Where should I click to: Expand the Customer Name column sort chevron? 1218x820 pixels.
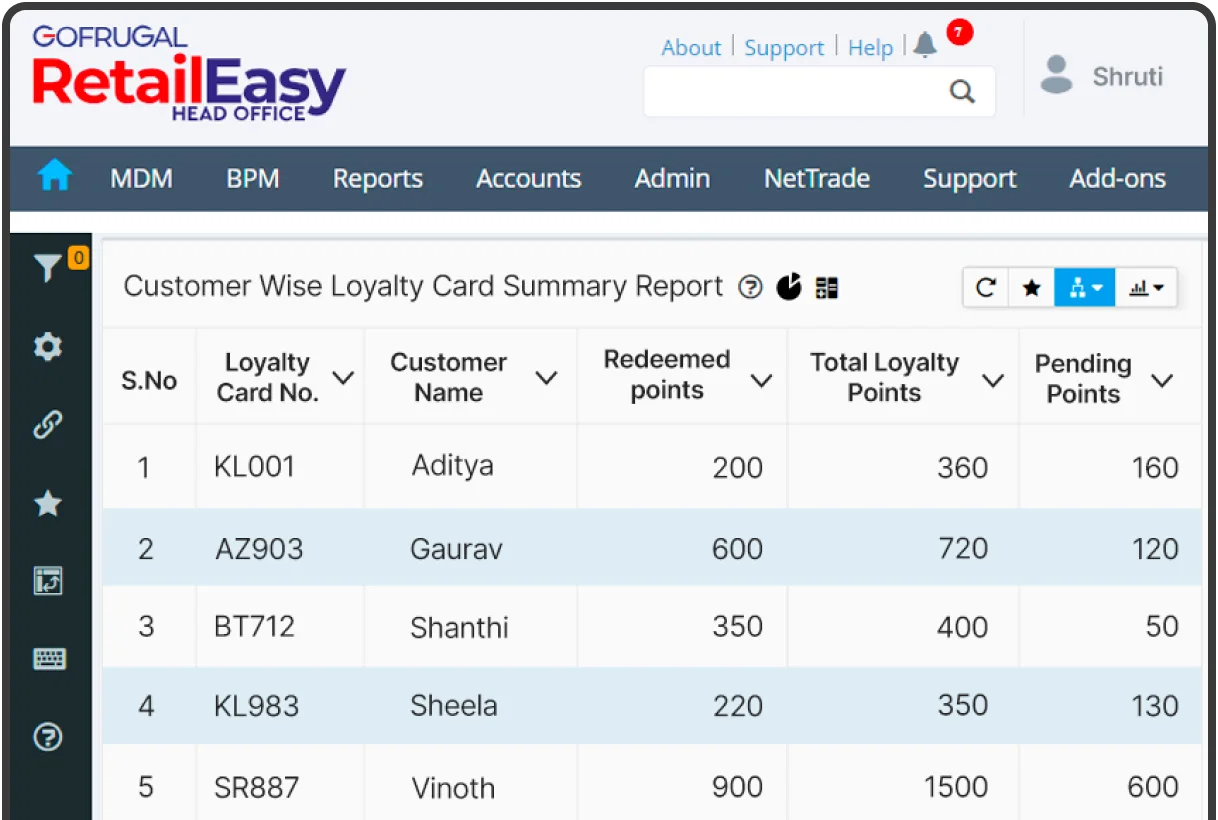click(546, 379)
